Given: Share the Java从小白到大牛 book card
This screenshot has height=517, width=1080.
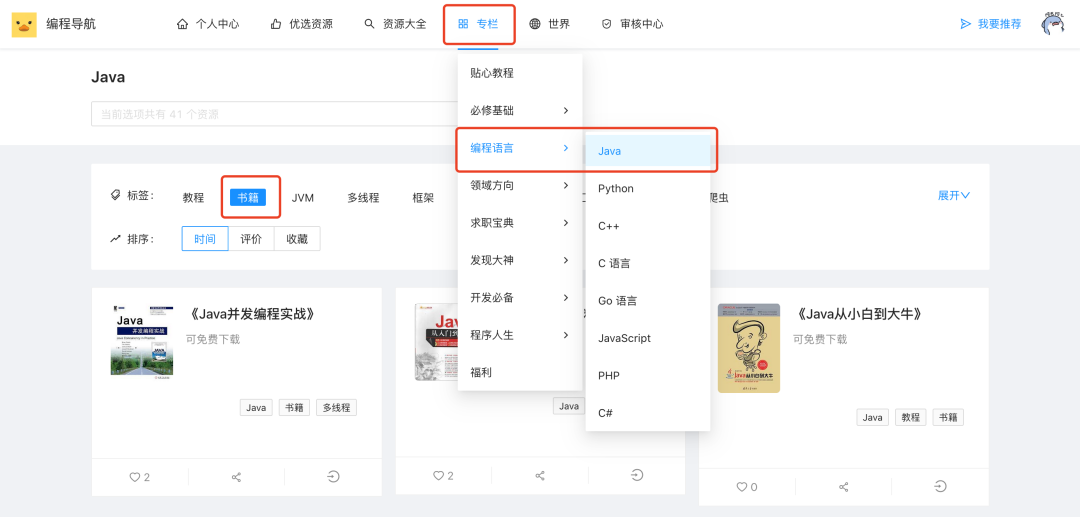Looking at the screenshot, I should [x=844, y=487].
